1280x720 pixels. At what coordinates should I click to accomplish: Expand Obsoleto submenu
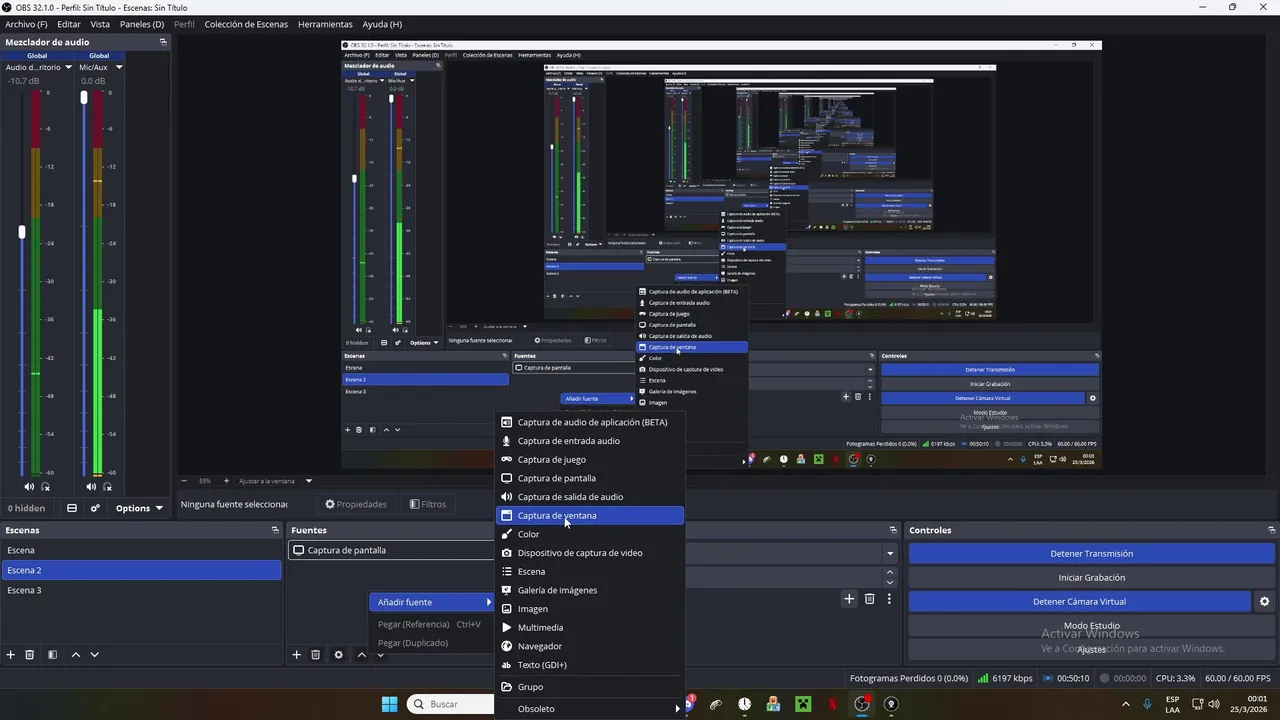(590, 709)
